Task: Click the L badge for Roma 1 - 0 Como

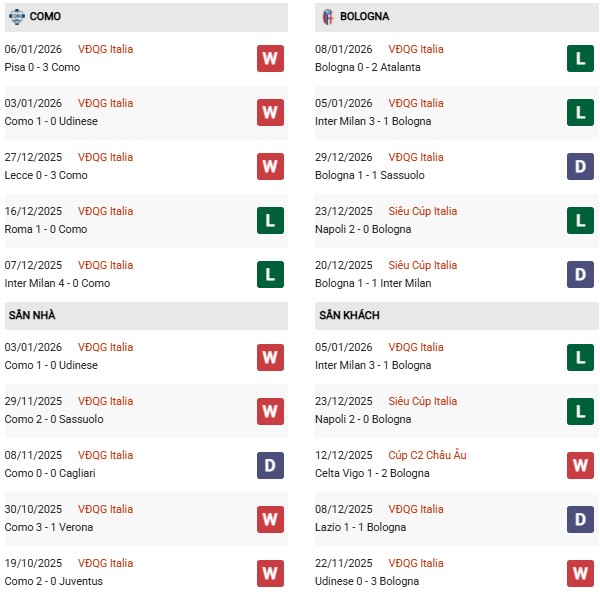Action: pos(270,220)
